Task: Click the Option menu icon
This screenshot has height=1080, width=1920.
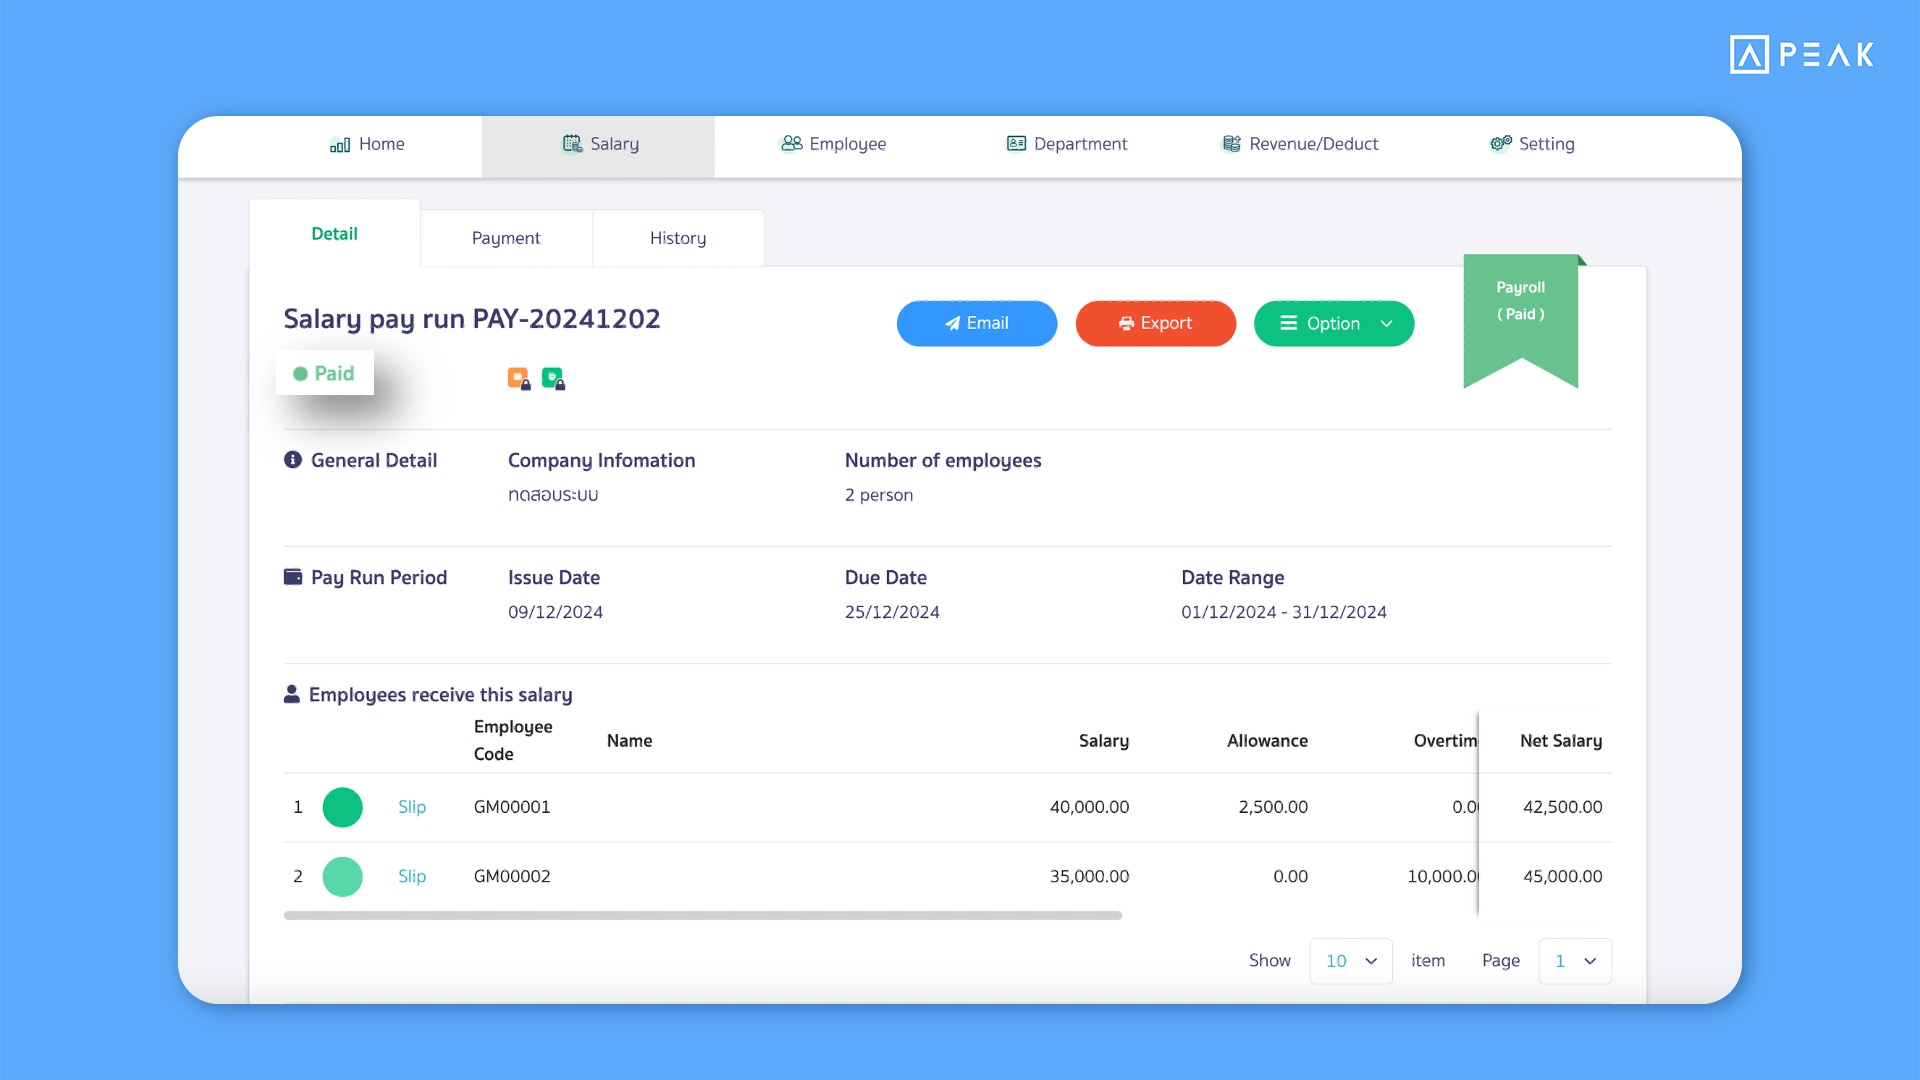Action: point(1288,323)
